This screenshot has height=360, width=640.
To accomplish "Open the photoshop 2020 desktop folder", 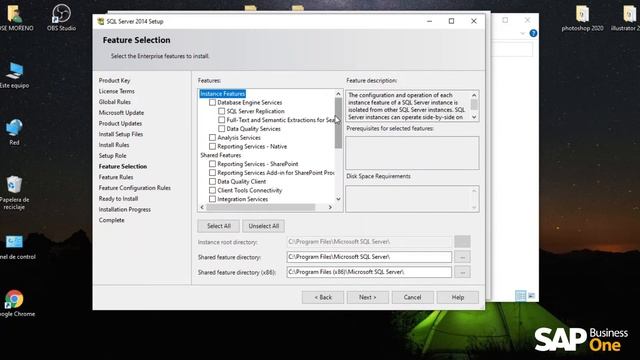I will pos(582,18).
